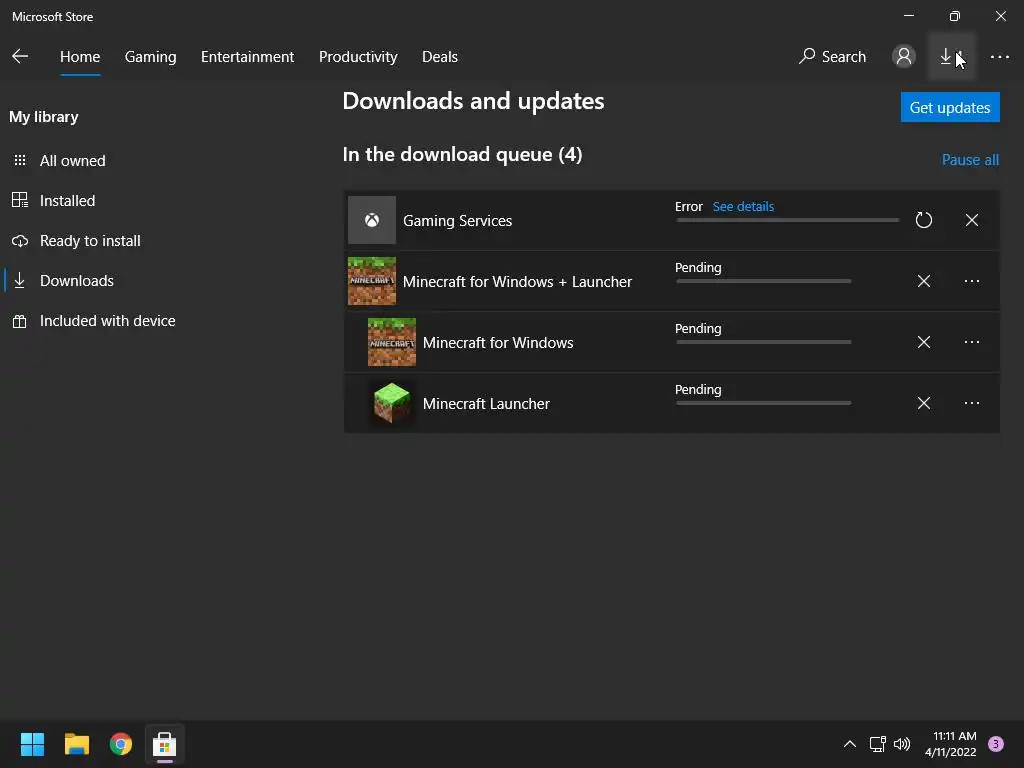
Task: Click Minecraft for Windows + Launcher thumbnail
Action: 372,281
